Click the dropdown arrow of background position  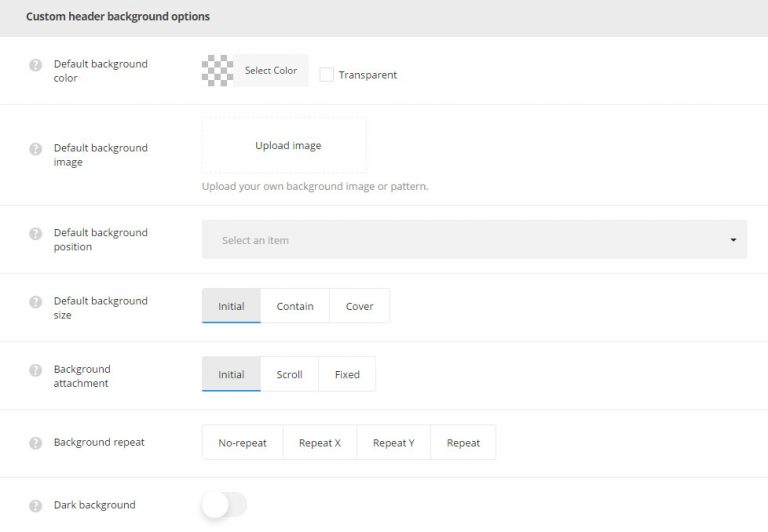pyautogui.click(x=733, y=240)
